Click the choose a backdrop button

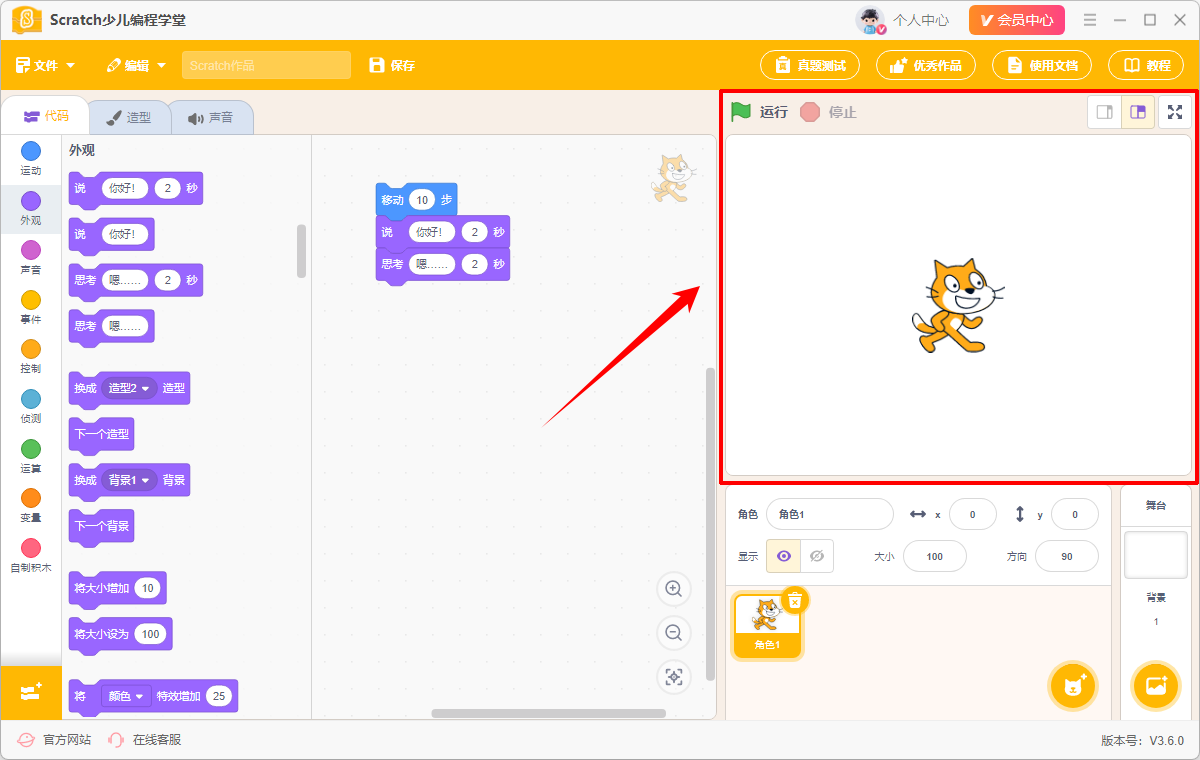[1156, 686]
